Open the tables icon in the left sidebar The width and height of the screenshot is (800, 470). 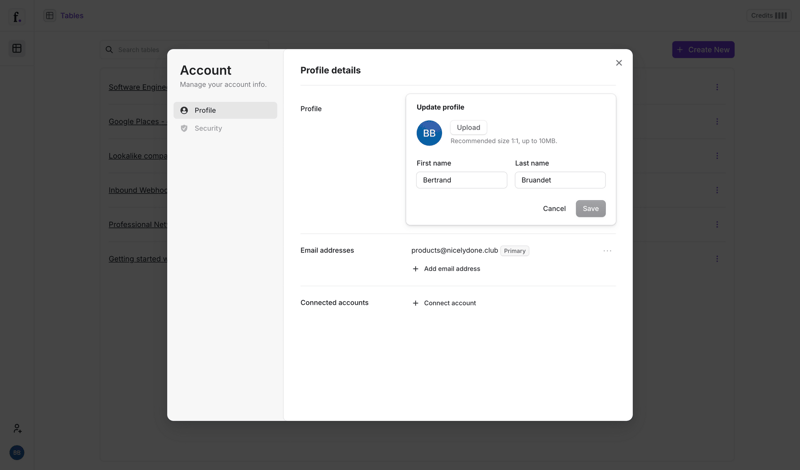coord(17,48)
